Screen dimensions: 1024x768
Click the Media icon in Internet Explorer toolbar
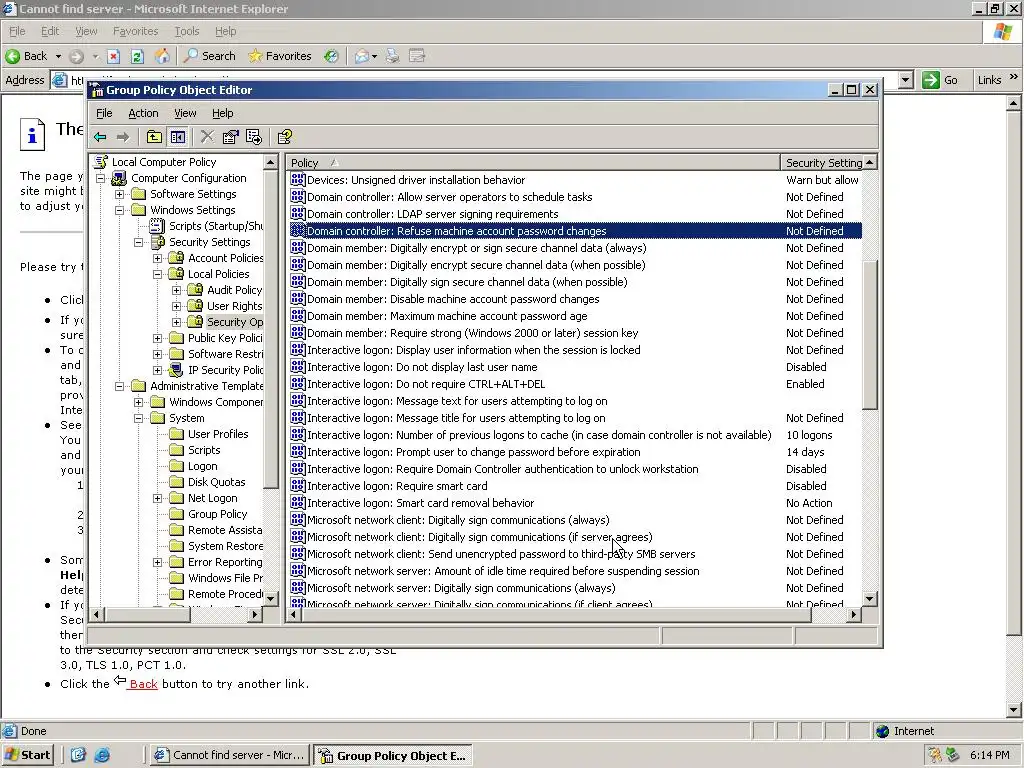click(332, 56)
